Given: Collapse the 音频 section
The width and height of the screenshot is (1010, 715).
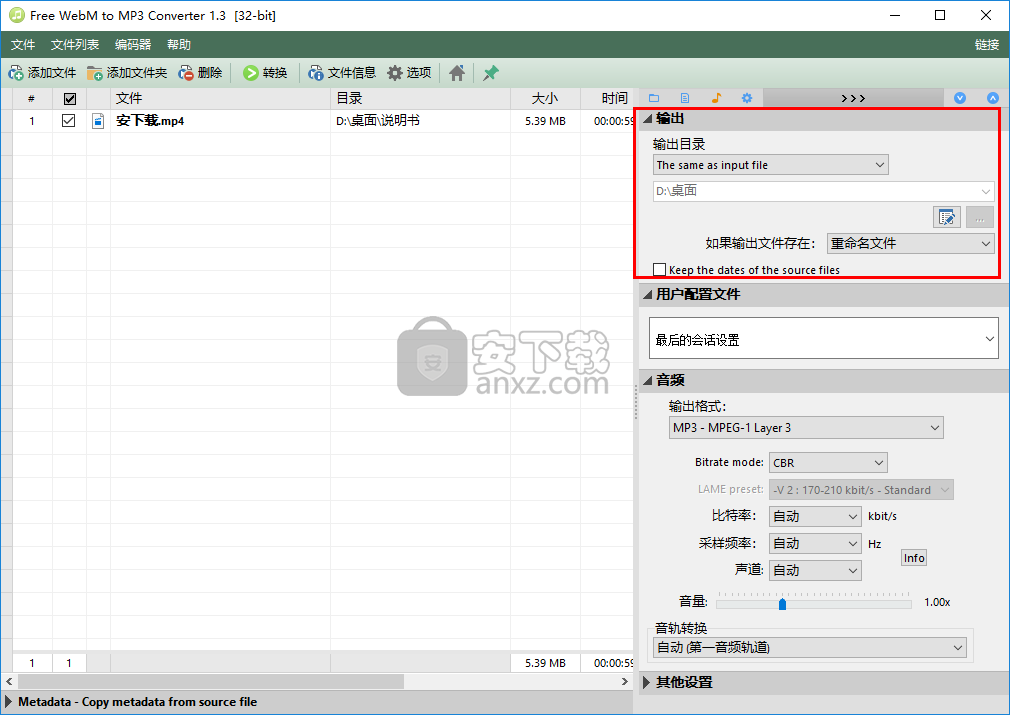Looking at the screenshot, I should 648,381.
